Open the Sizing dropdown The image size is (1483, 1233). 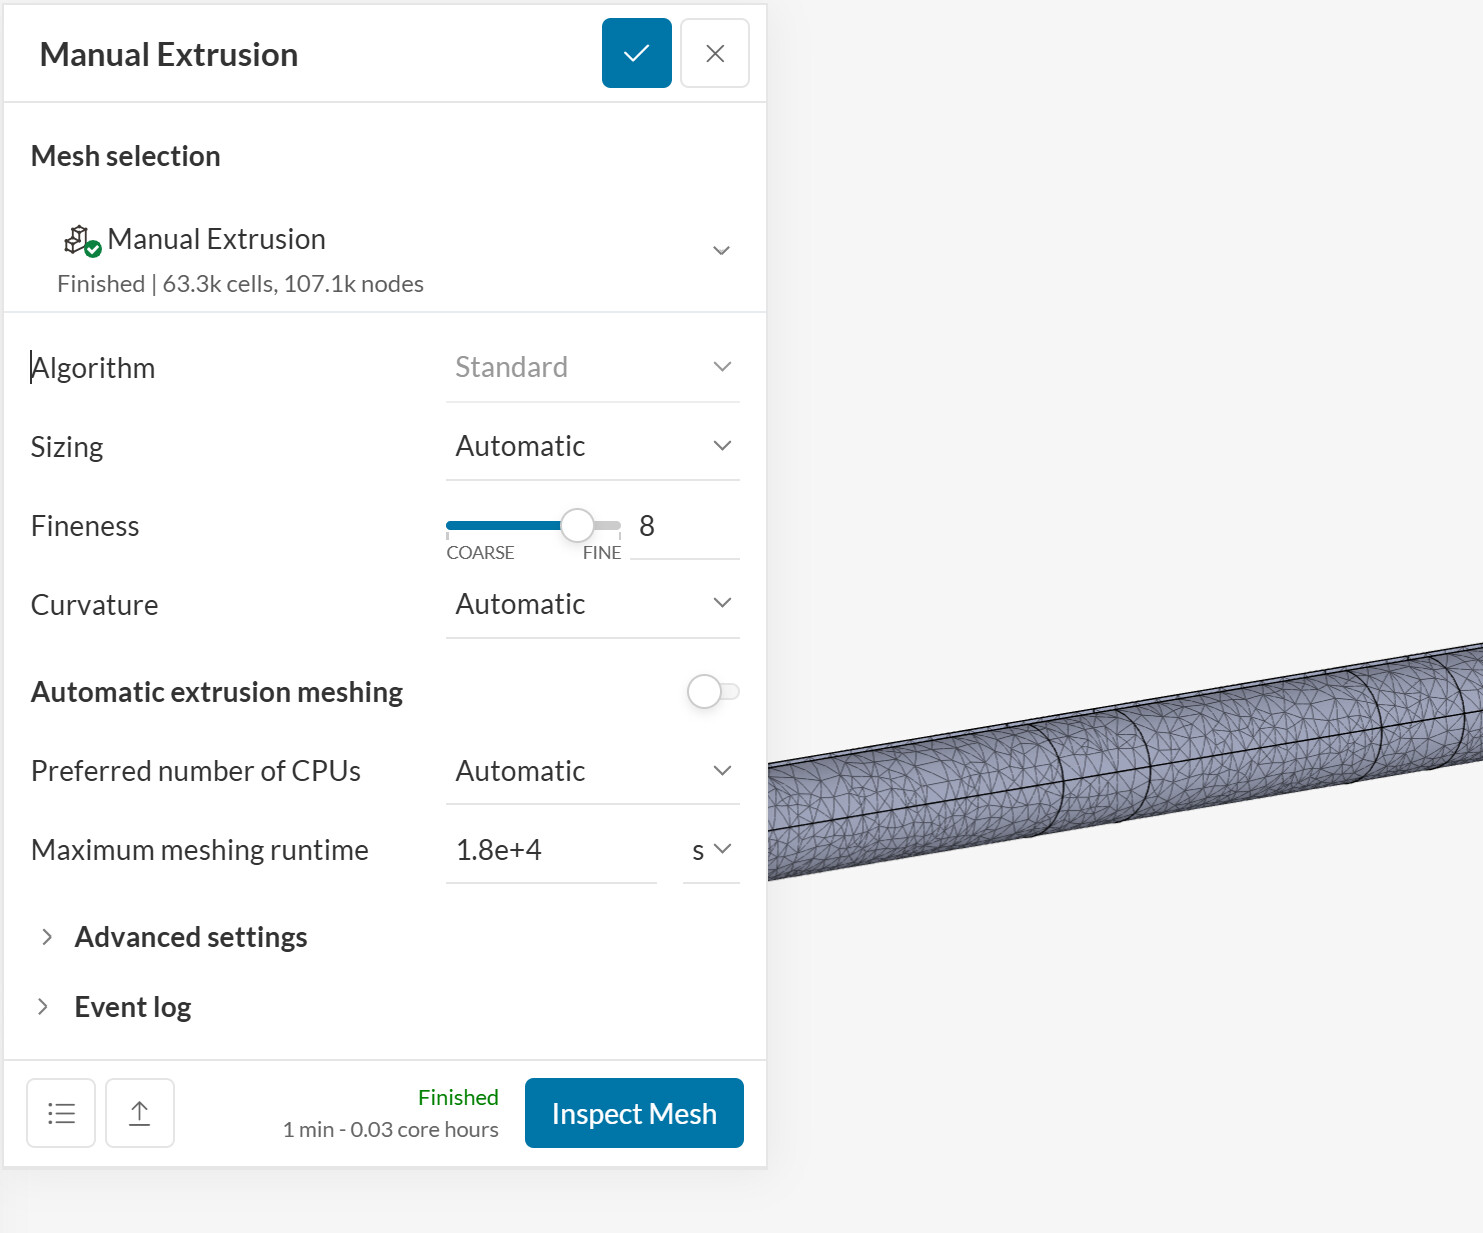(x=592, y=446)
